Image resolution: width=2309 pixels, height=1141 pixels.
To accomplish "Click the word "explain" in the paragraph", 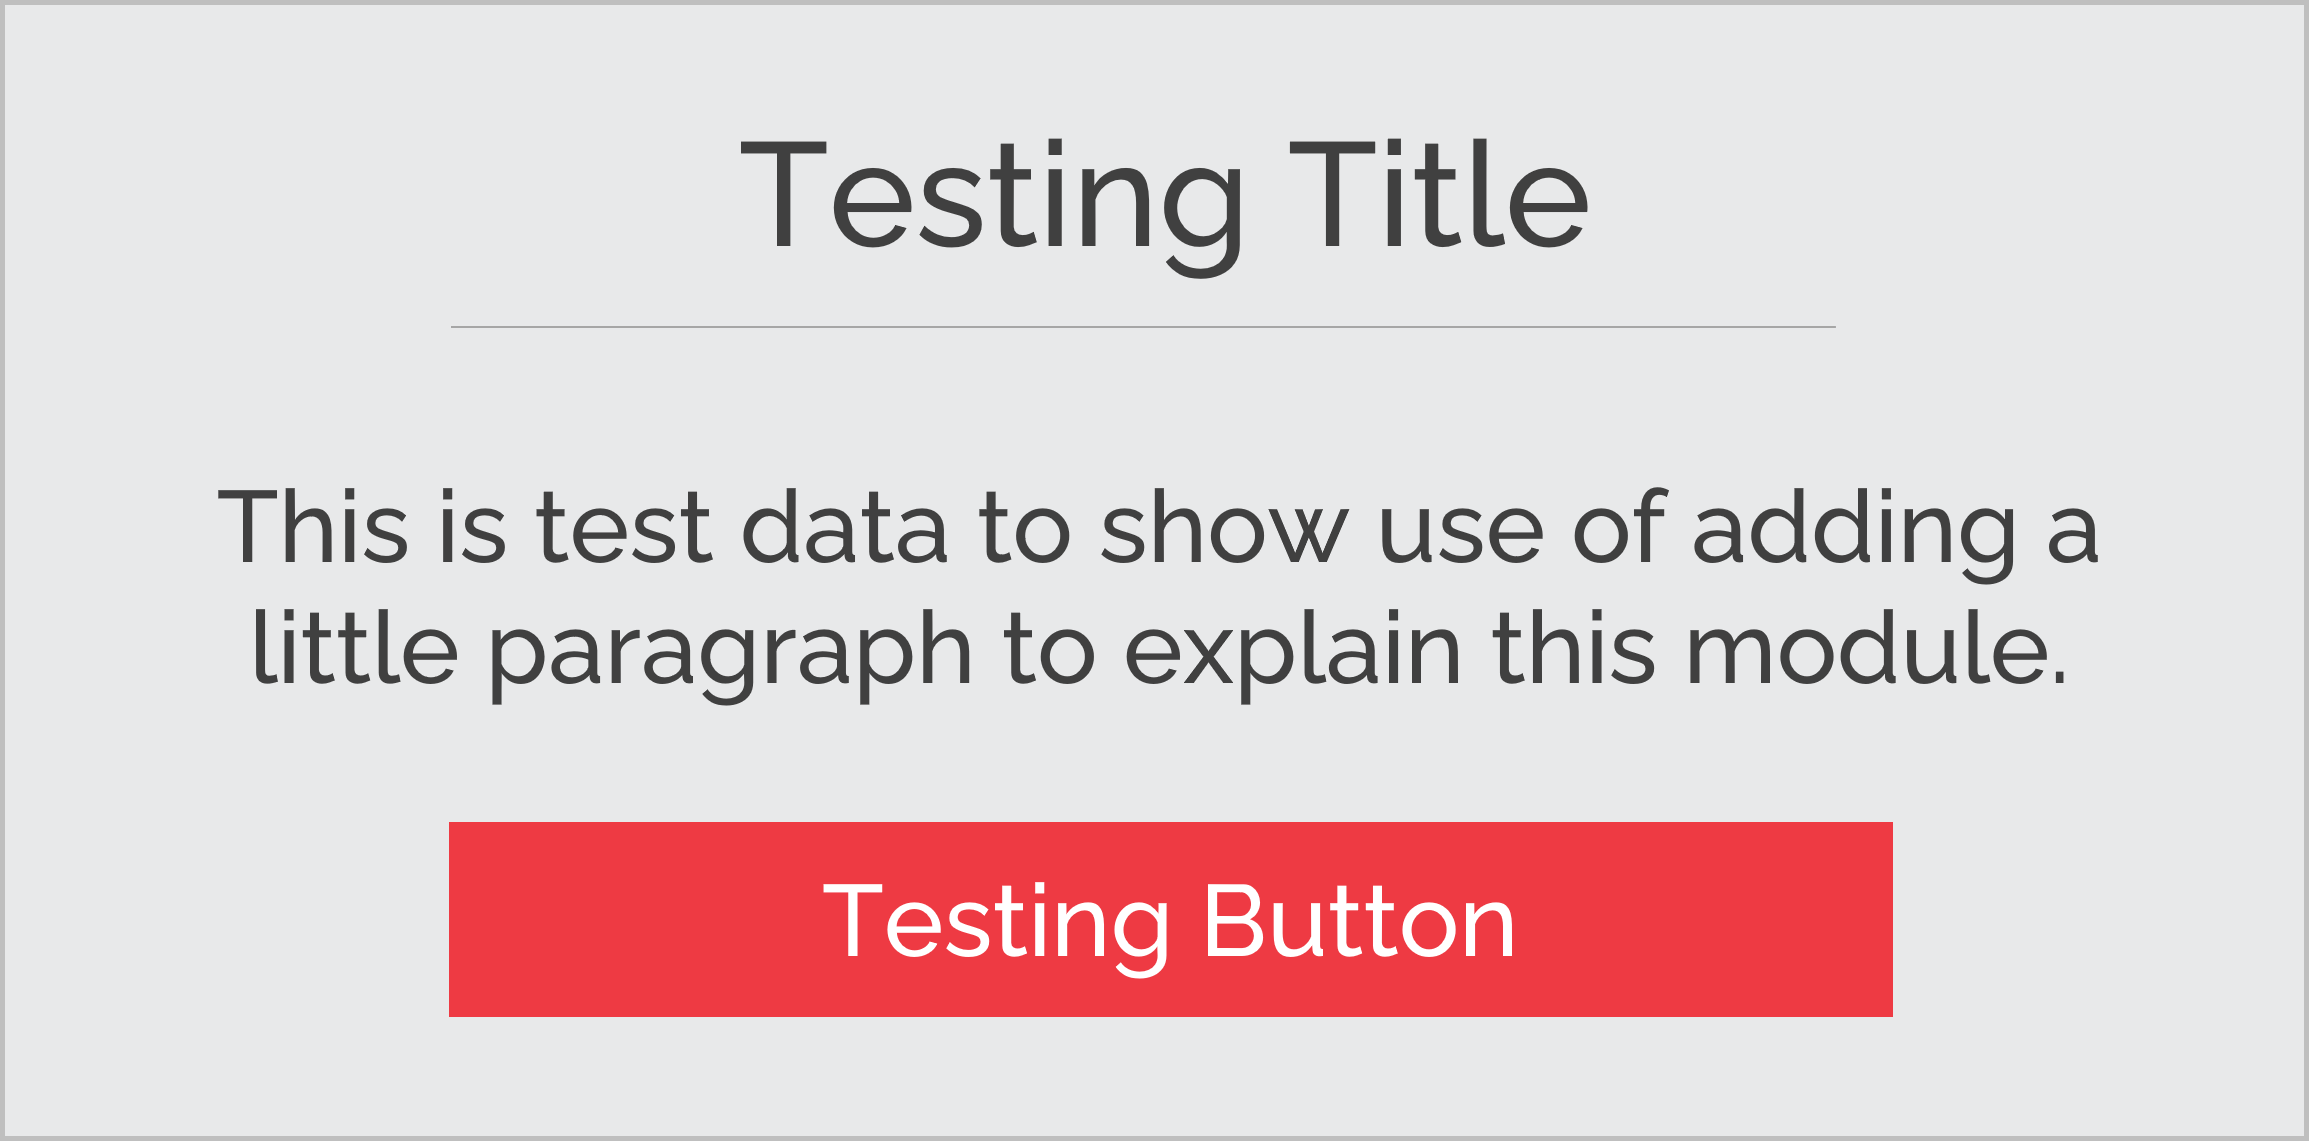I will click(x=1293, y=655).
